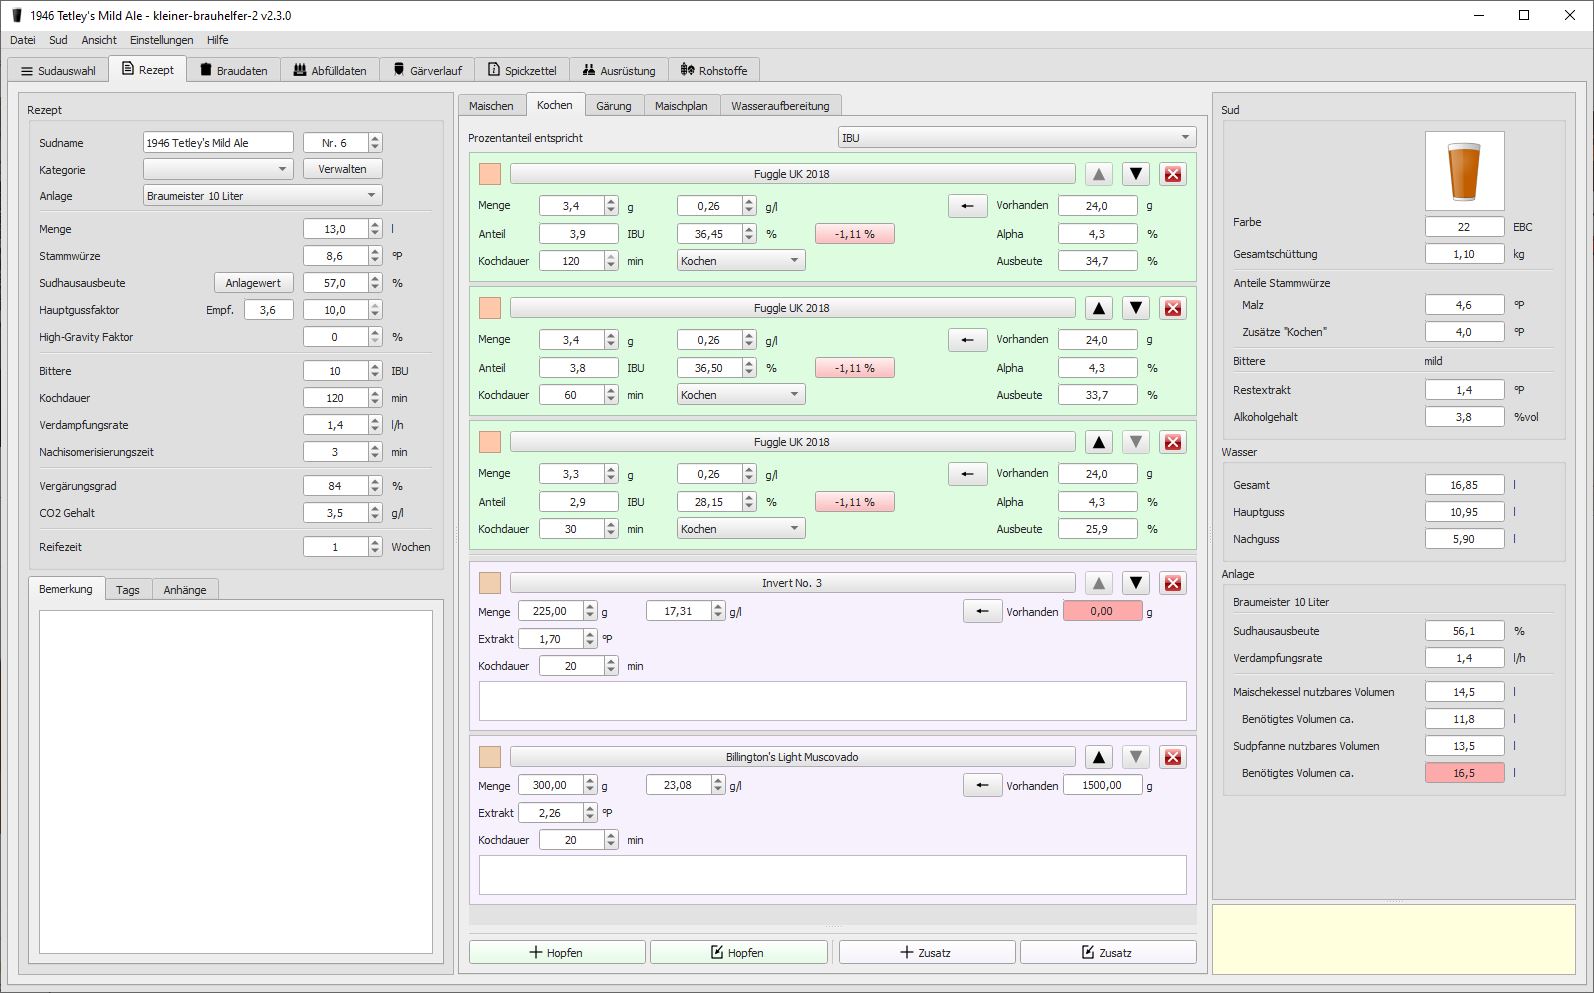Move Billington's Light Muscovado up
1594x993 pixels.
[1098, 757]
